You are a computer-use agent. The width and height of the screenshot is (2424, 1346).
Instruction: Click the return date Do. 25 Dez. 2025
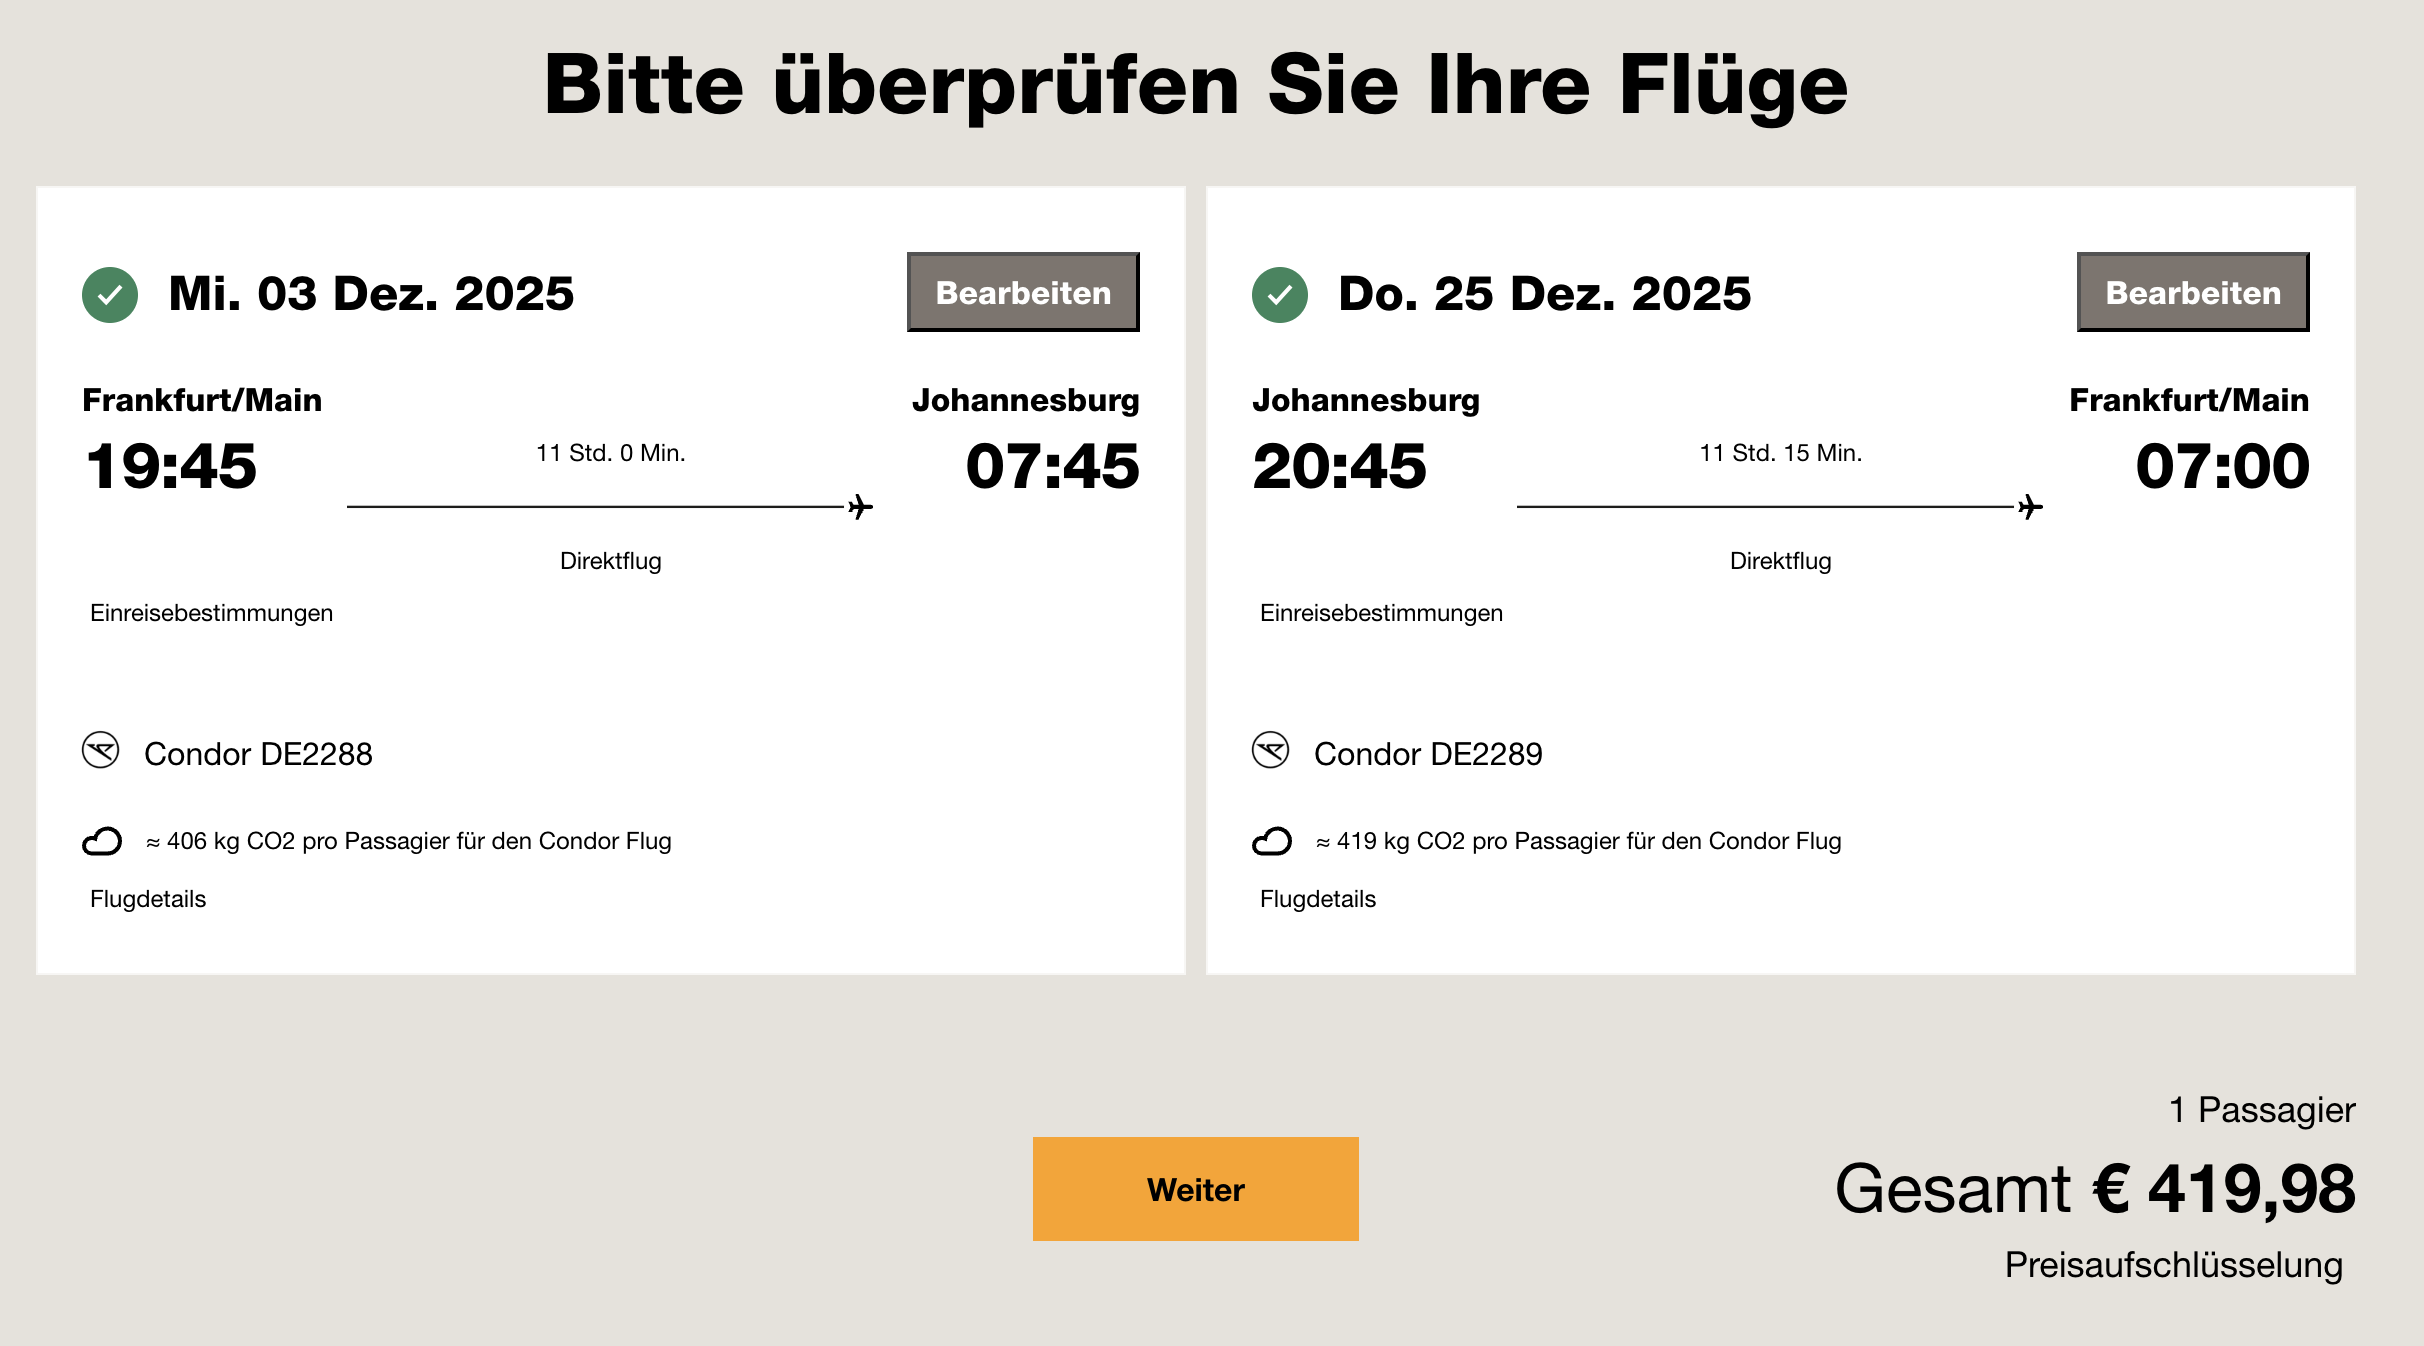point(1545,294)
